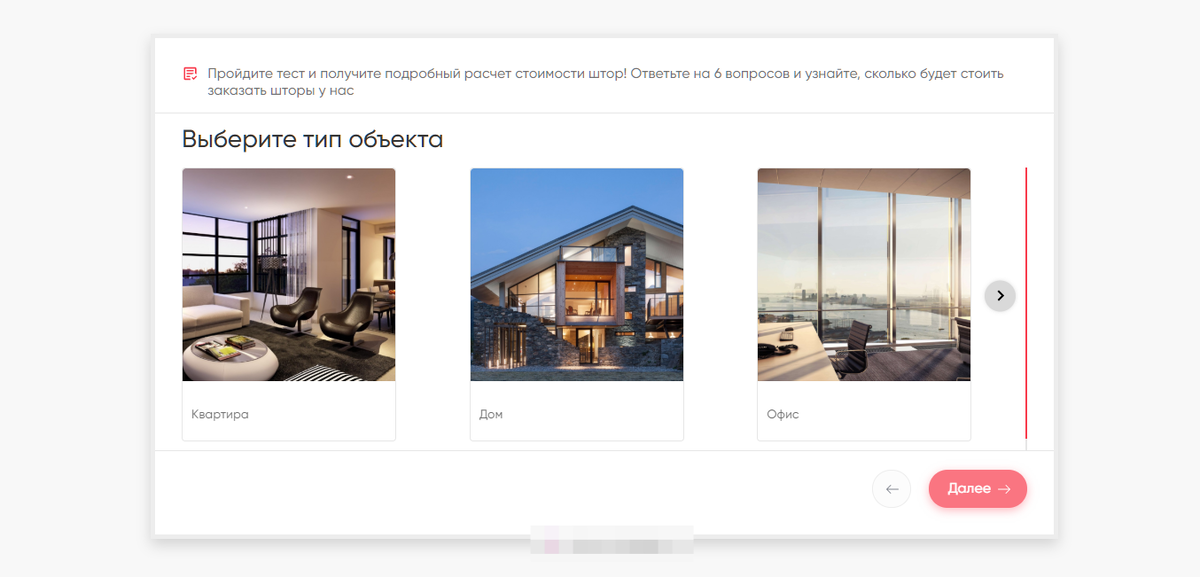Screen dimensions: 1200x577
Task: Click the intro text about 6 вопросов
Action: [x=605, y=82]
